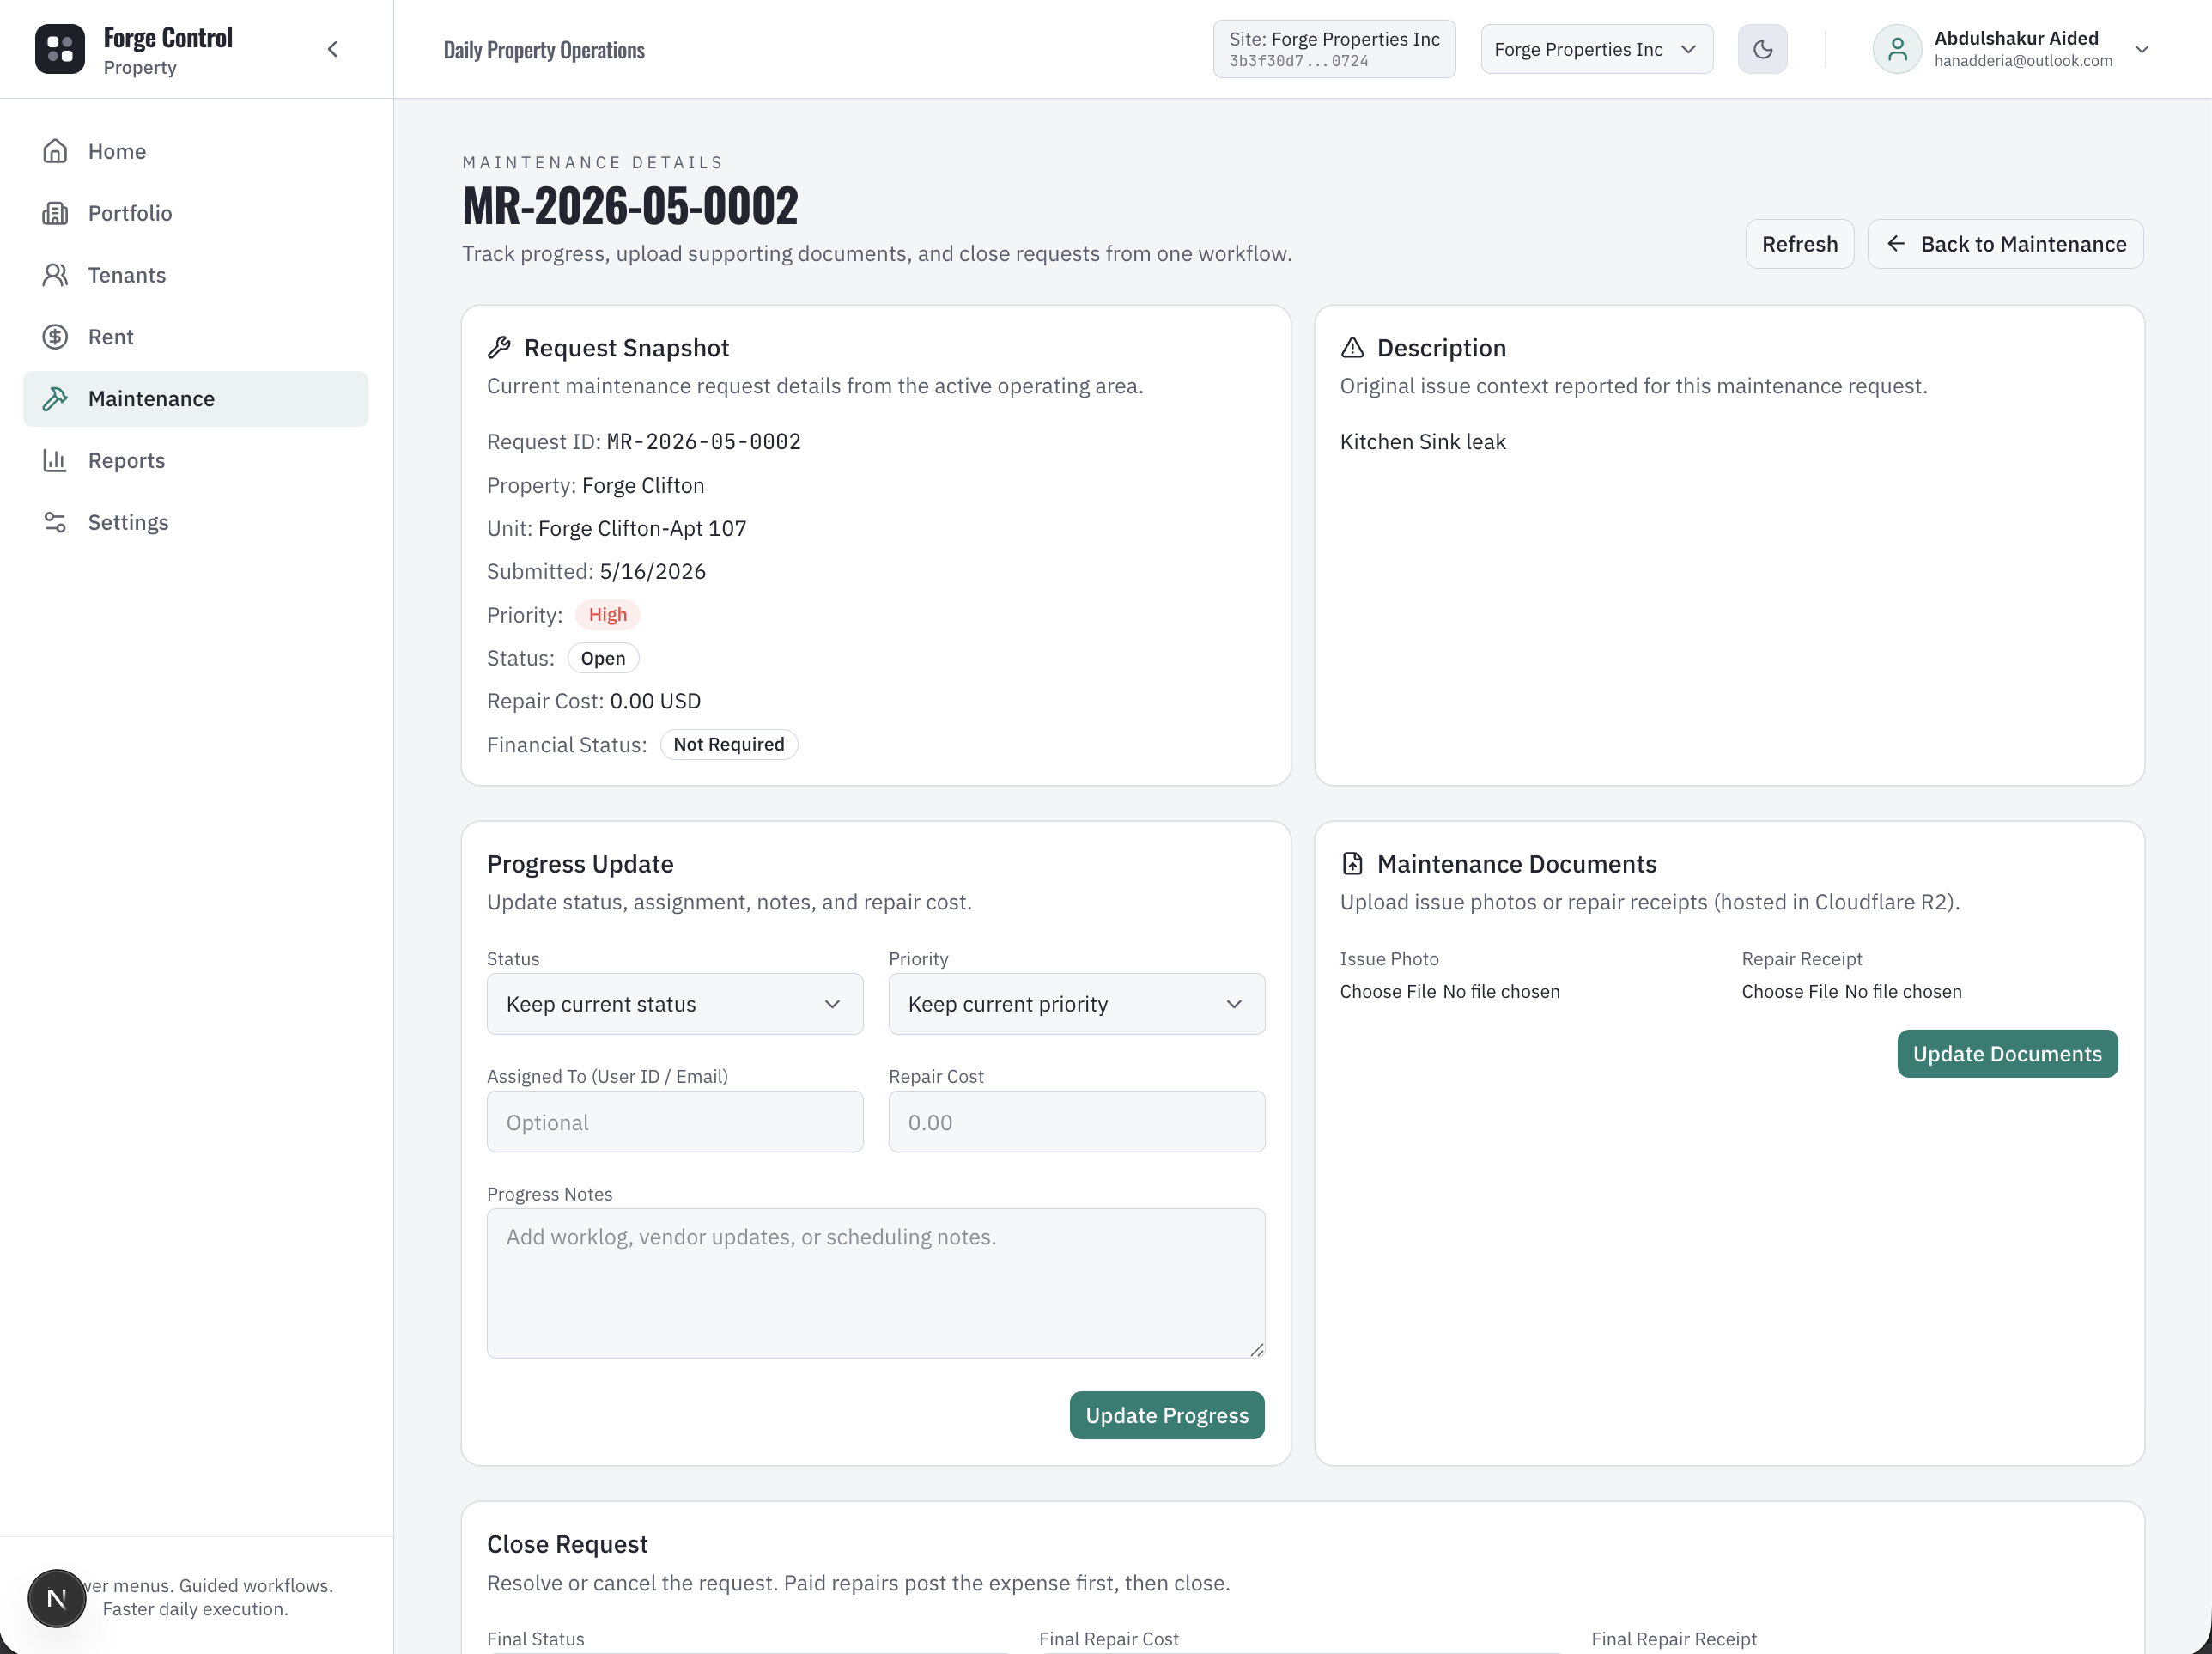2212x1654 pixels.
Task: Select Maintenance in the sidebar
Action: pyautogui.click(x=196, y=399)
